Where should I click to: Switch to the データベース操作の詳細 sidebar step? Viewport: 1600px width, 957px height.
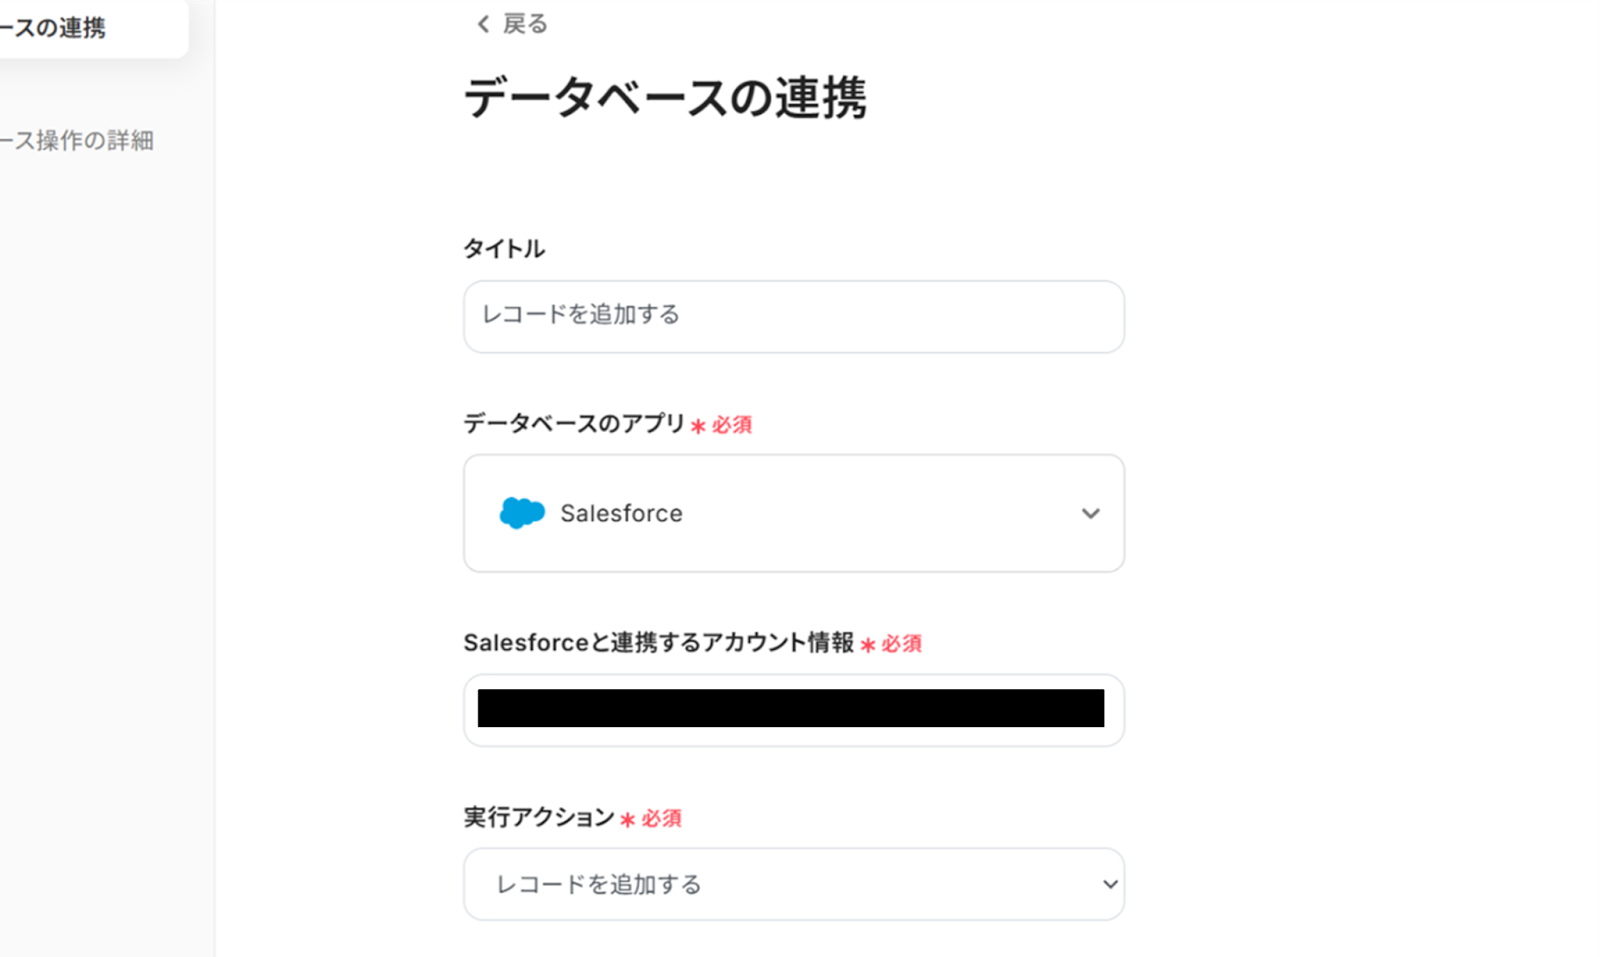click(x=78, y=140)
